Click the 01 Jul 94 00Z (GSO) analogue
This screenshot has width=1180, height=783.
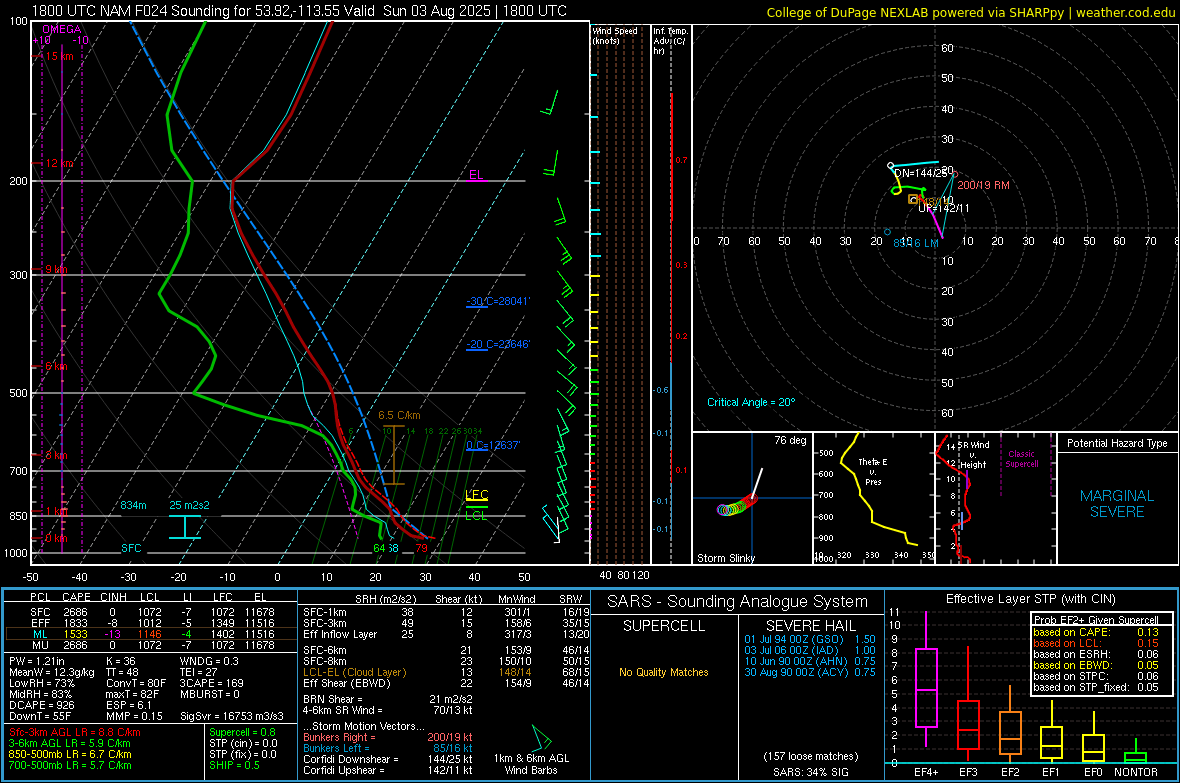[810, 638]
